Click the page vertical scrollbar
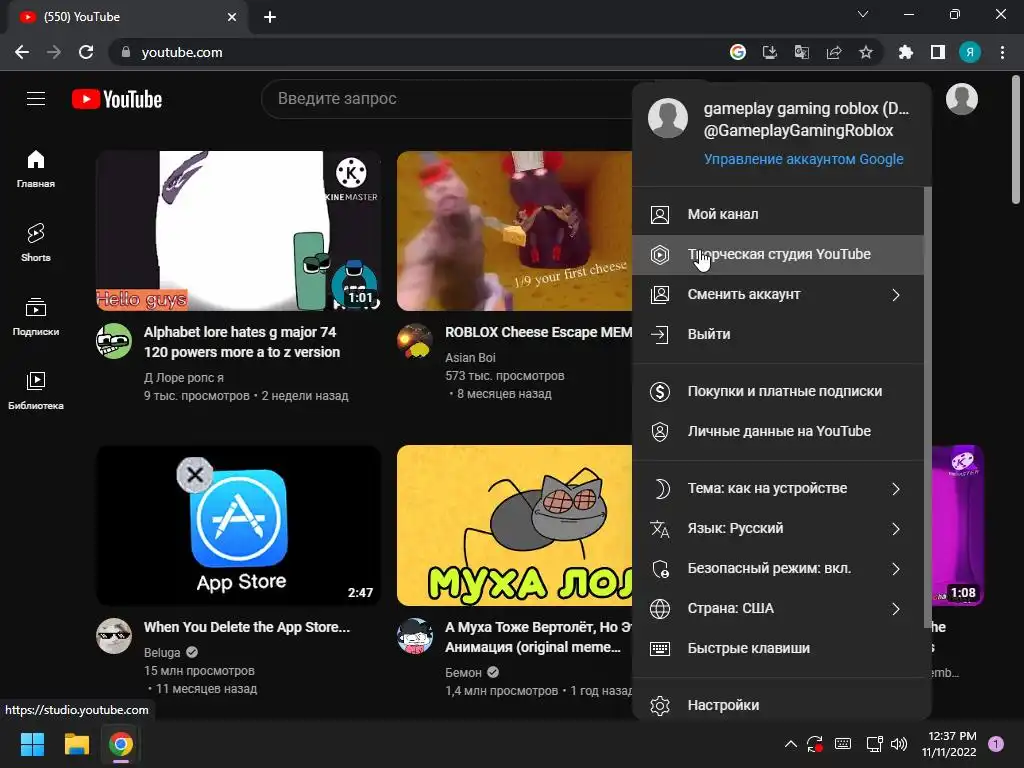Viewport: 1024px width, 768px height. (1016, 141)
